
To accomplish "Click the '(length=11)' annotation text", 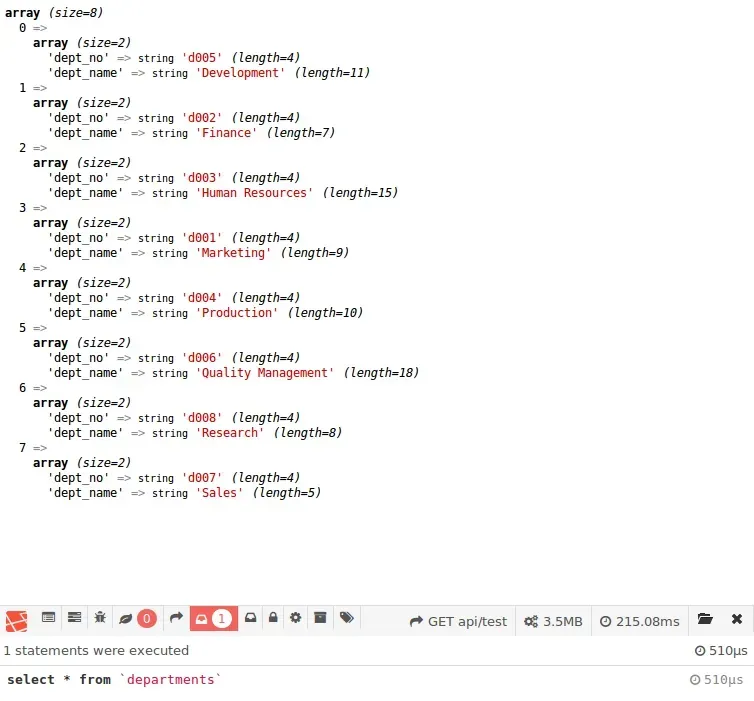I will pos(332,73).
